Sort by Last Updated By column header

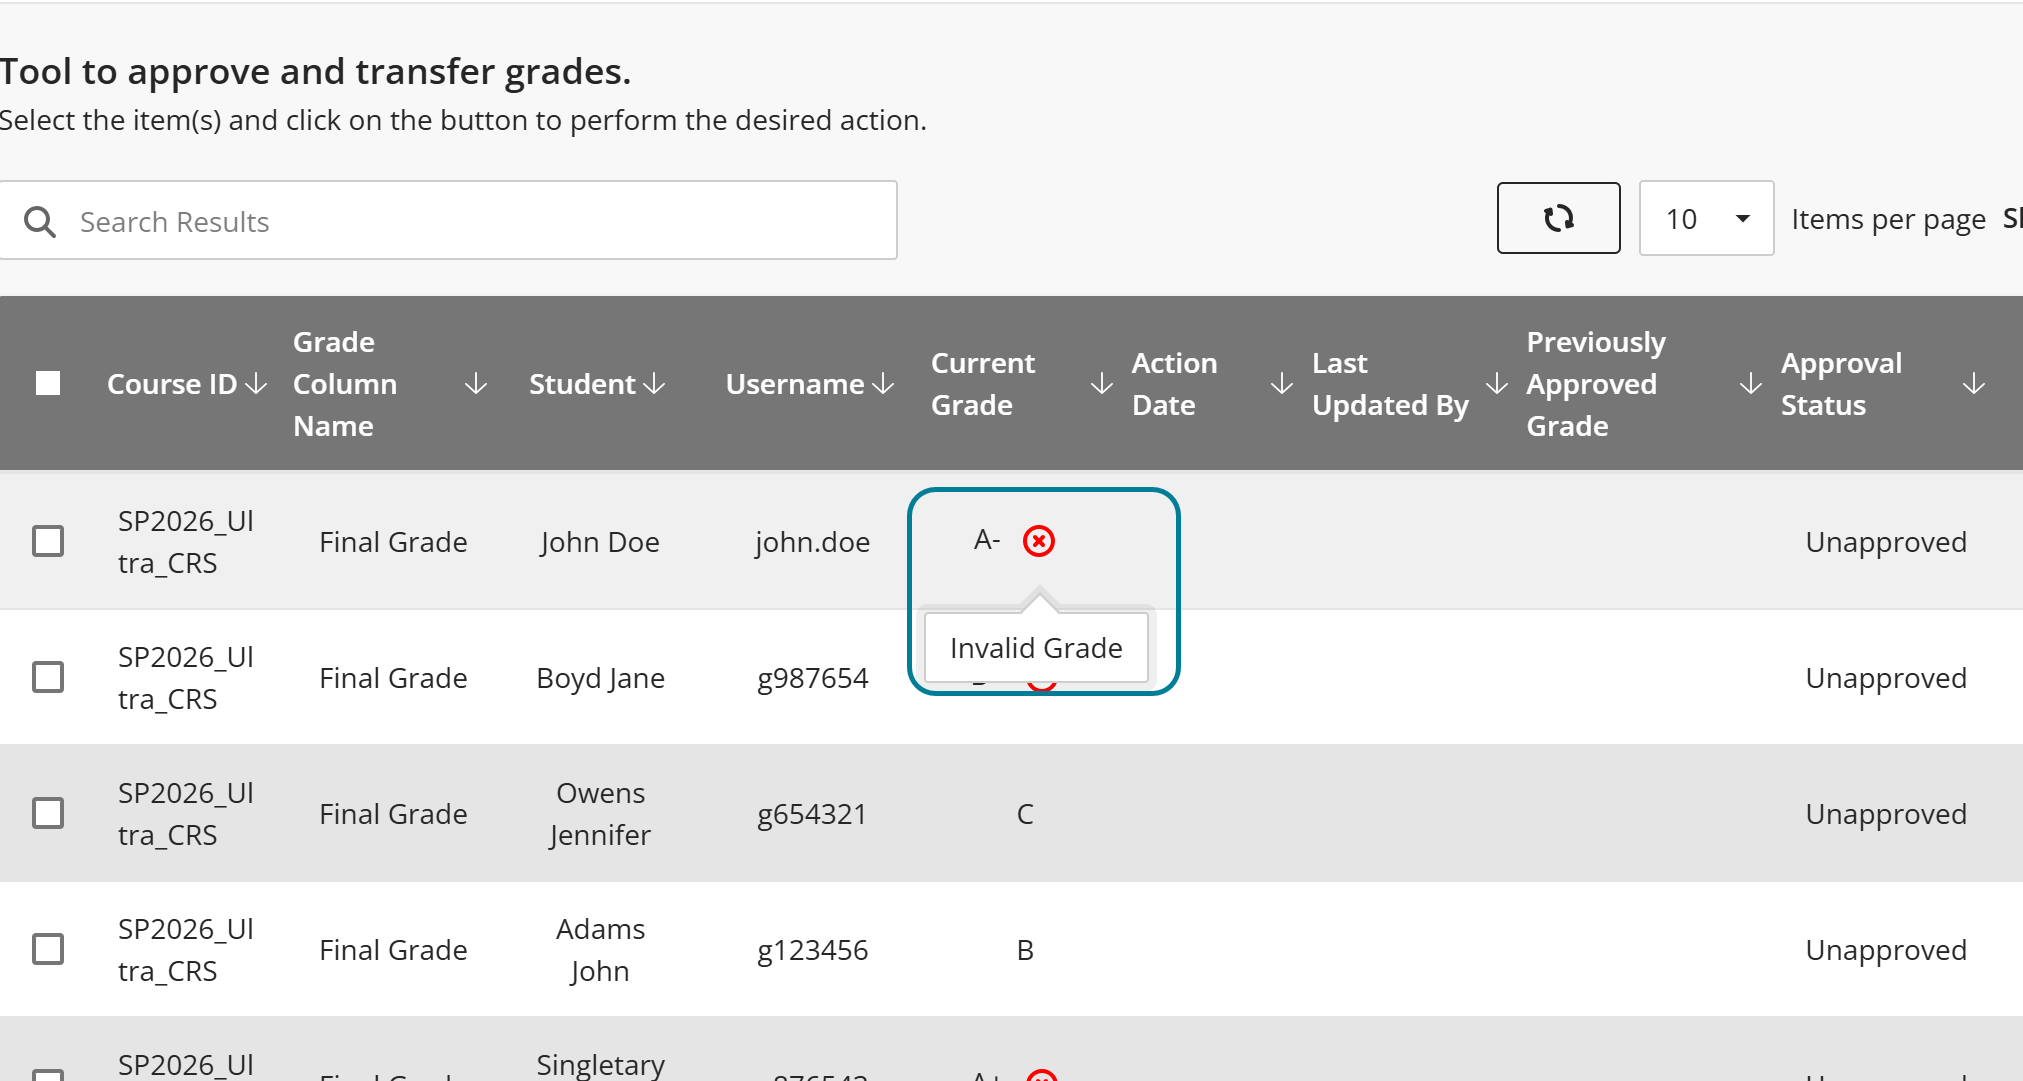1496,383
